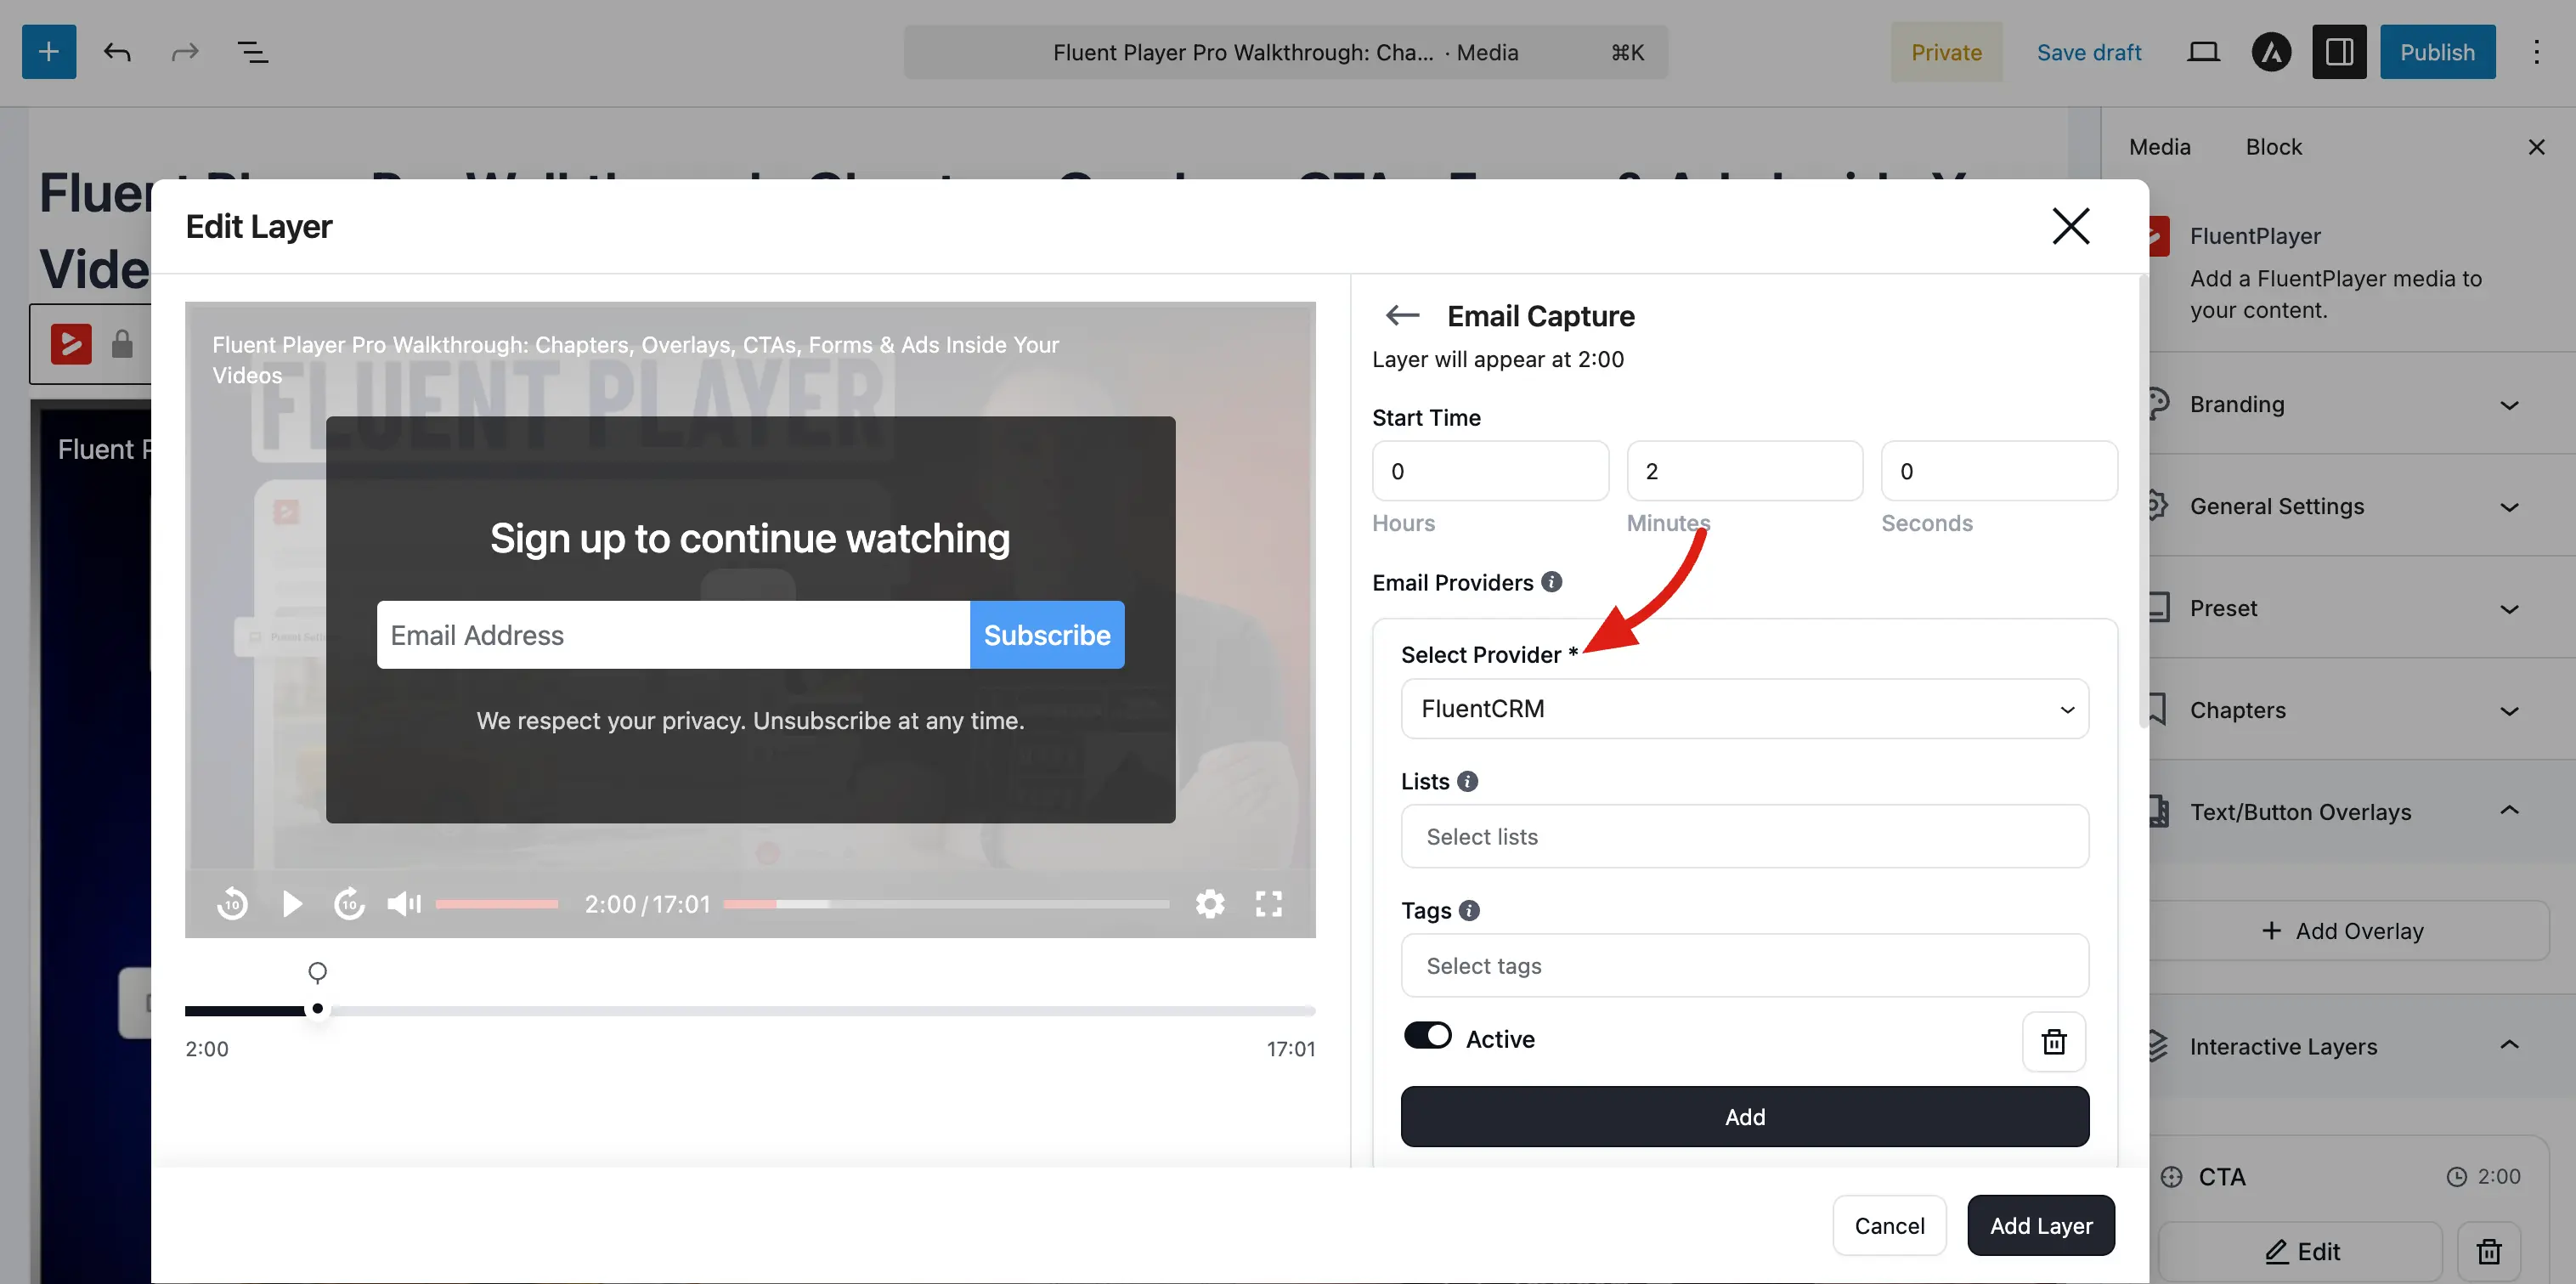Publish the media post
This screenshot has height=1284, width=2576.
point(2437,52)
